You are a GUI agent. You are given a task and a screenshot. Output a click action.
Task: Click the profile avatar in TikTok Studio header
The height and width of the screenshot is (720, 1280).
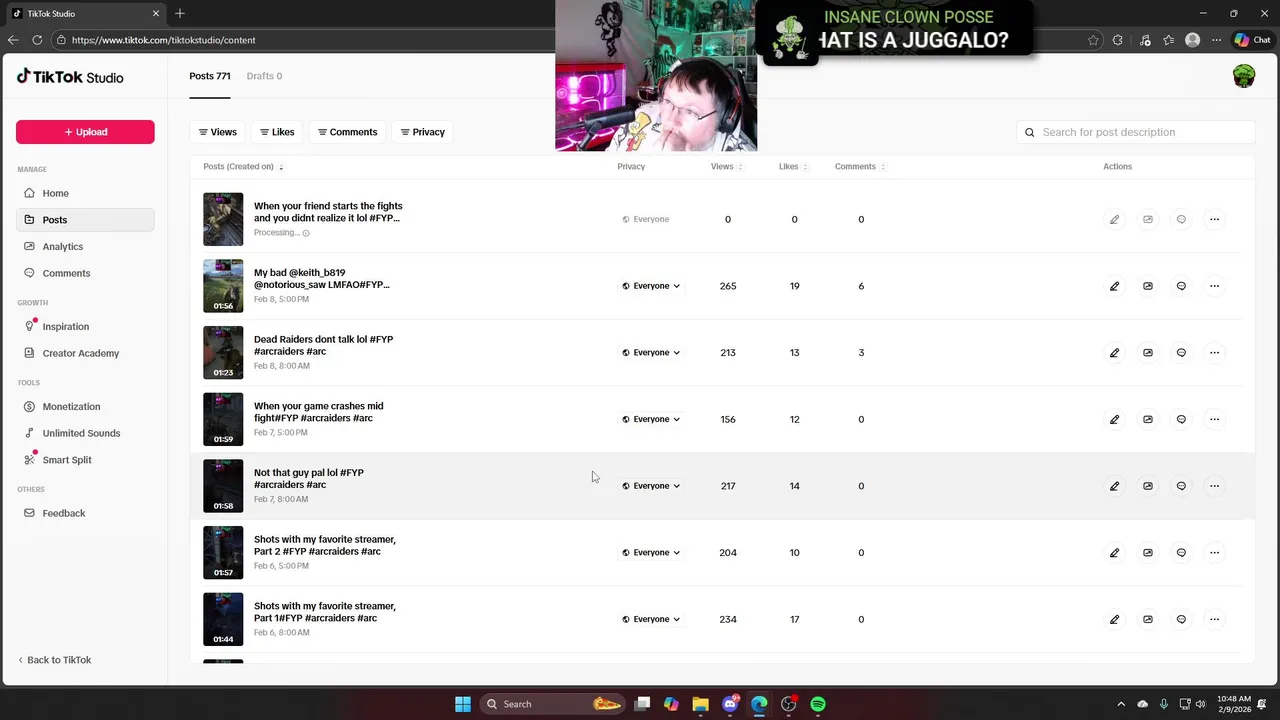click(x=1243, y=76)
